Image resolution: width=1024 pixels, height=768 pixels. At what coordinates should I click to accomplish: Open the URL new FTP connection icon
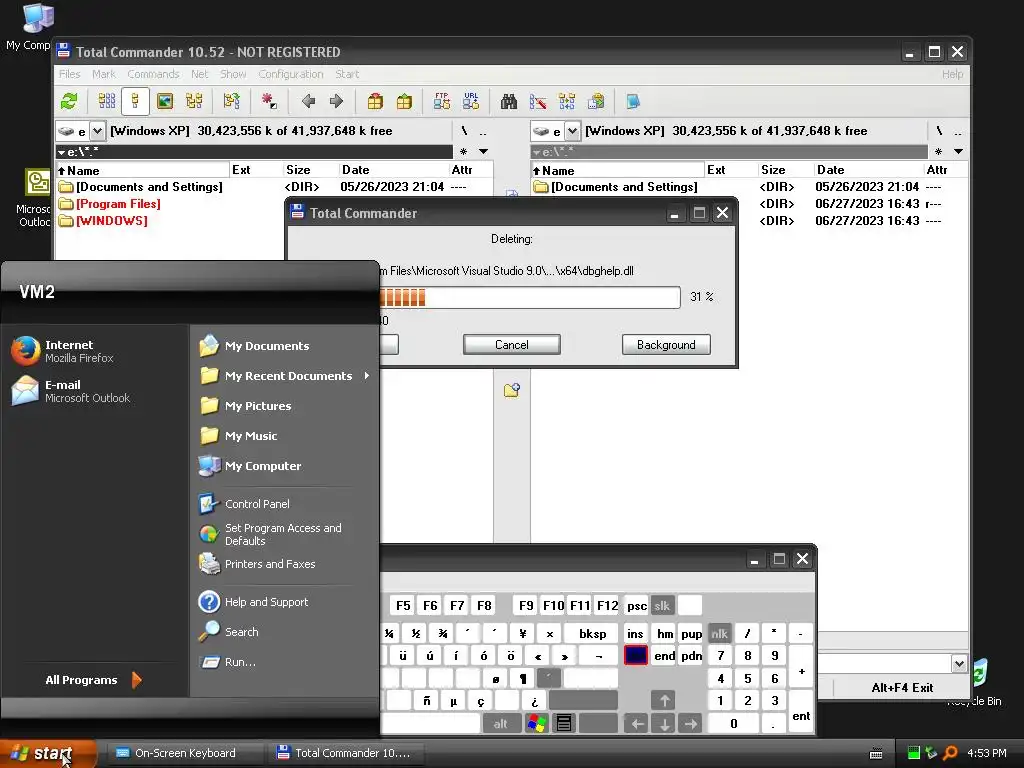tap(471, 101)
